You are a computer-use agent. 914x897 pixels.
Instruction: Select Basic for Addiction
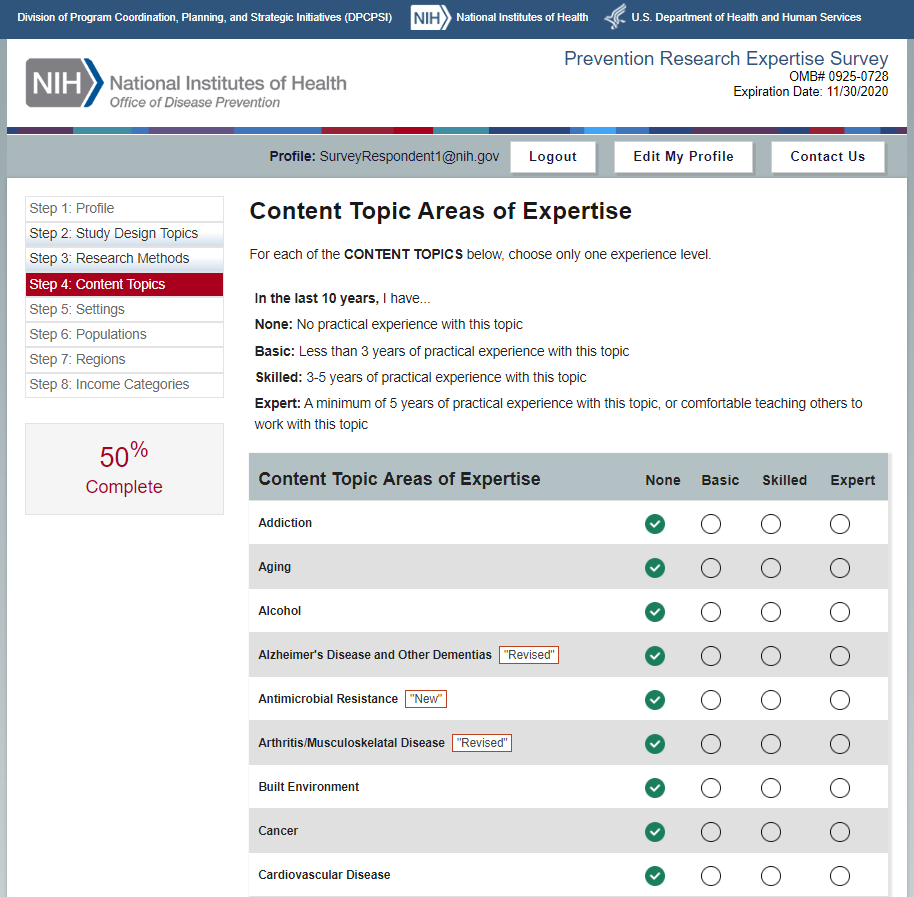(711, 524)
